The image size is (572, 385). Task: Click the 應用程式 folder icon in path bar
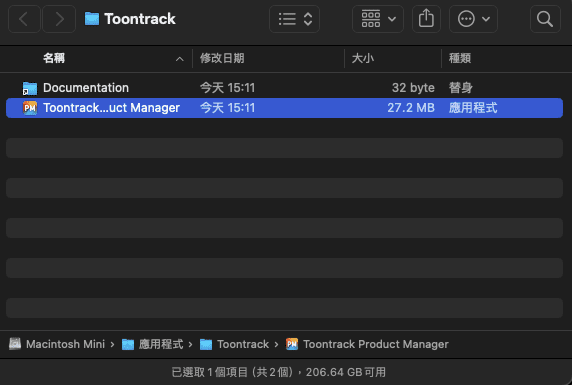coord(128,344)
